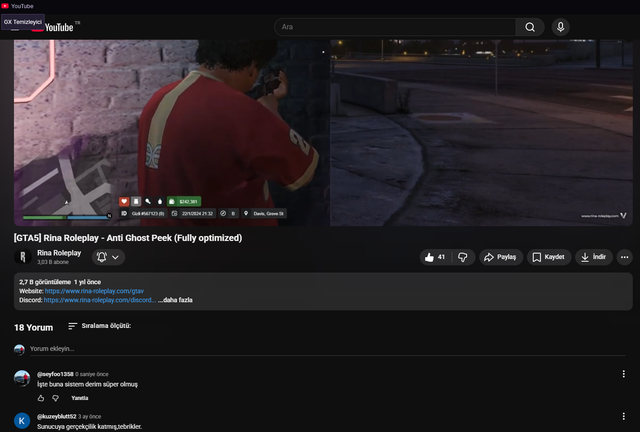The width and height of the screenshot is (640, 432).
Task: Focus the Ara search field
Action: pyautogui.click(x=395, y=27)
